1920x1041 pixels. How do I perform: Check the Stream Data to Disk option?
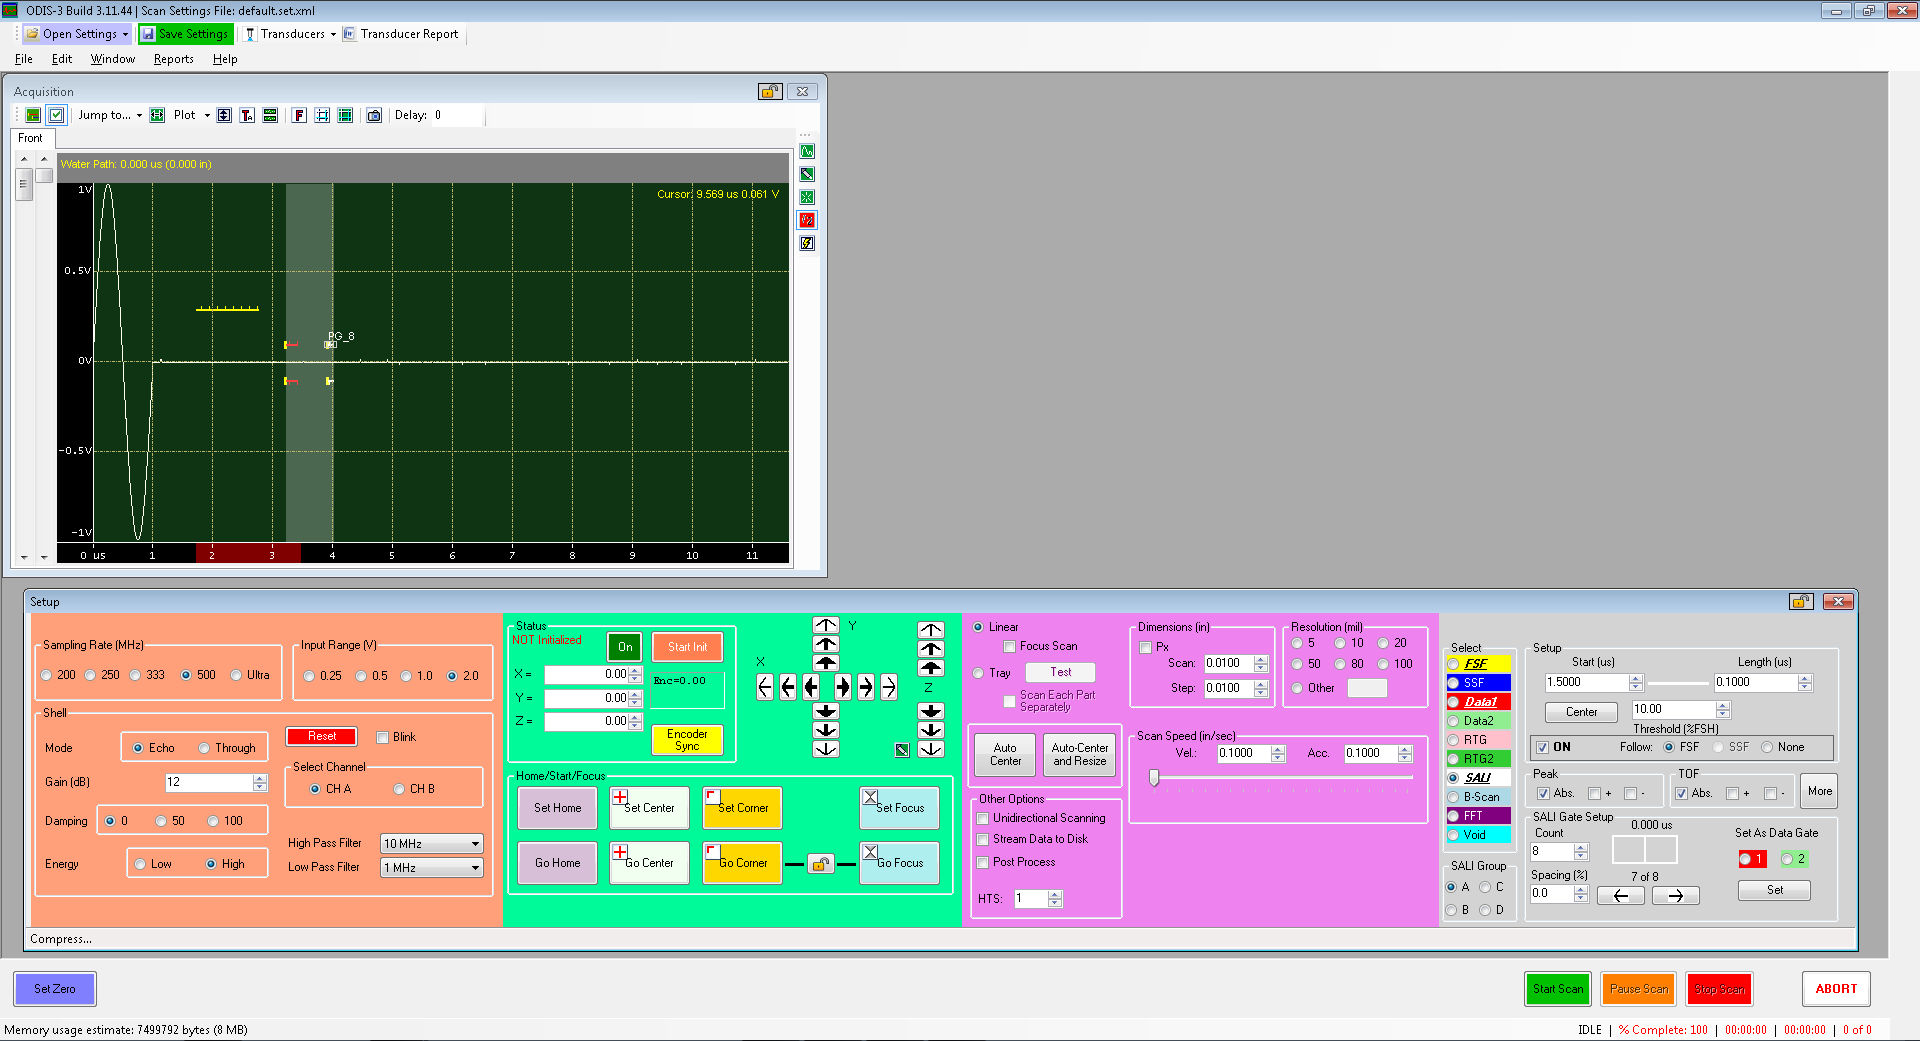pos(983,840)
